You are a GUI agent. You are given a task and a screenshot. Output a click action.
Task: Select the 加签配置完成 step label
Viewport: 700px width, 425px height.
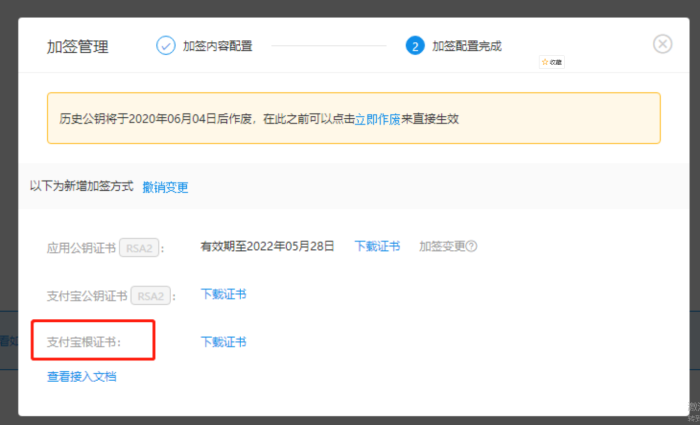point(467,46)
